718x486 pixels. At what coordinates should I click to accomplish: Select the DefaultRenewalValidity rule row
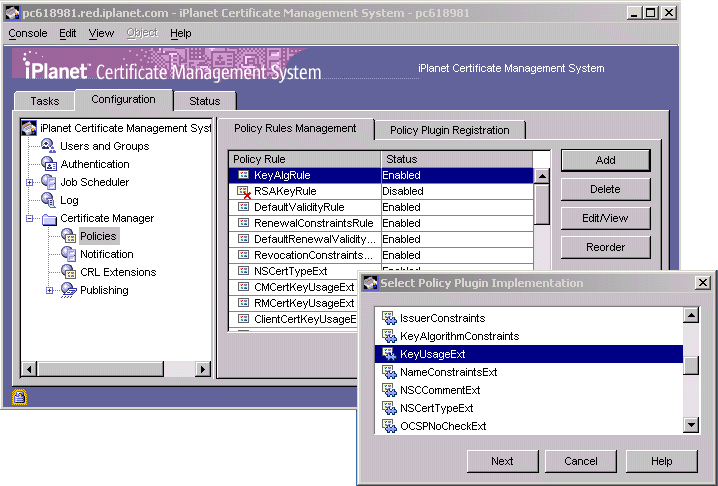381,239
